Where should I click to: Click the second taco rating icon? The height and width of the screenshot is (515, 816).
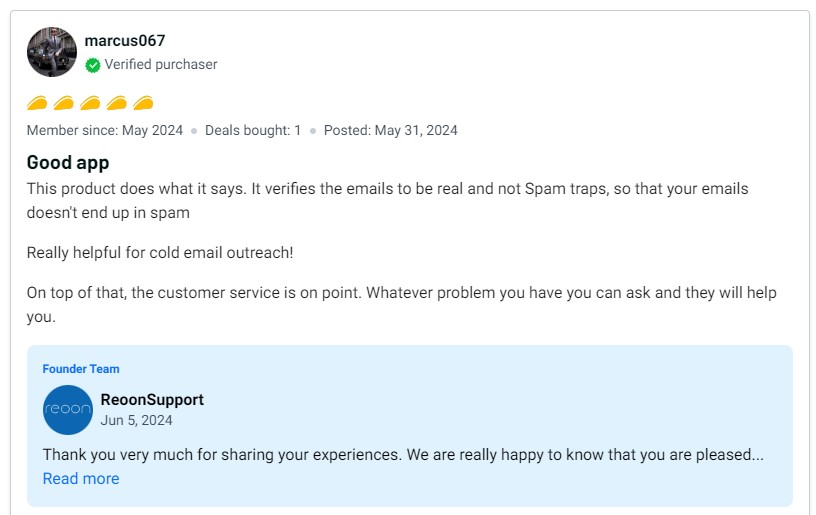[x=64, y=103]
